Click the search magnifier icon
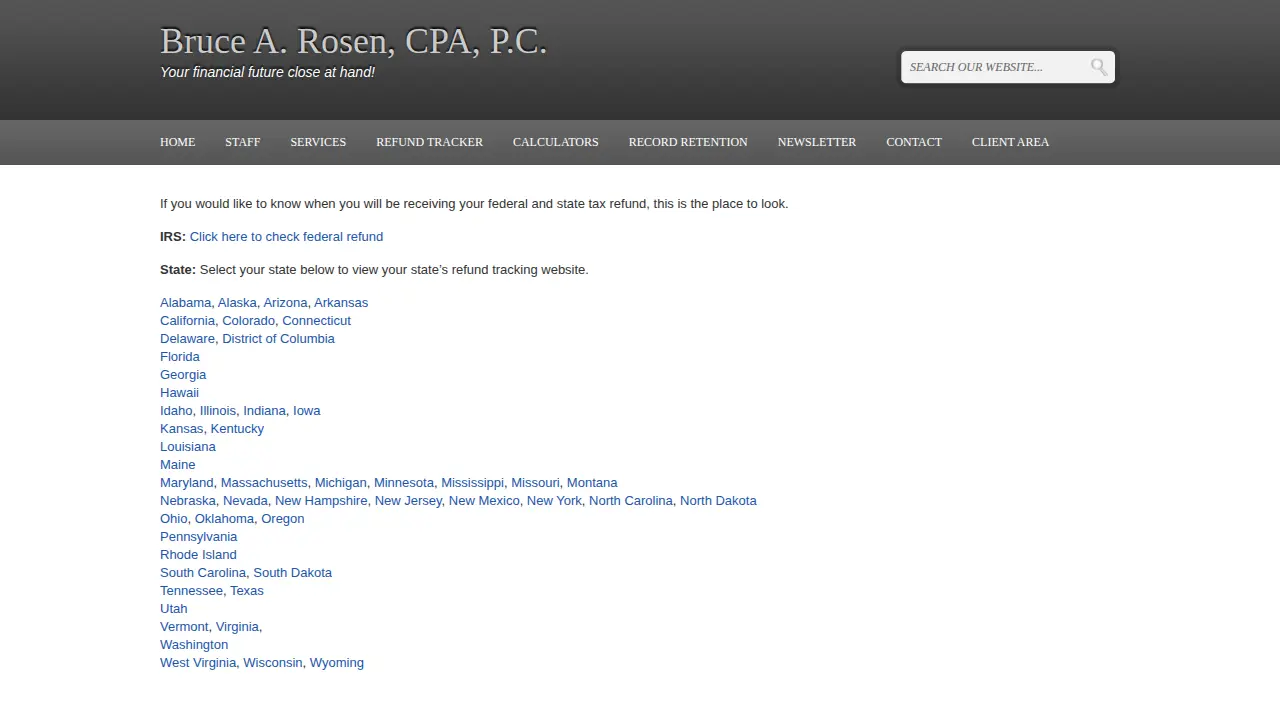 coord(1099,67)
